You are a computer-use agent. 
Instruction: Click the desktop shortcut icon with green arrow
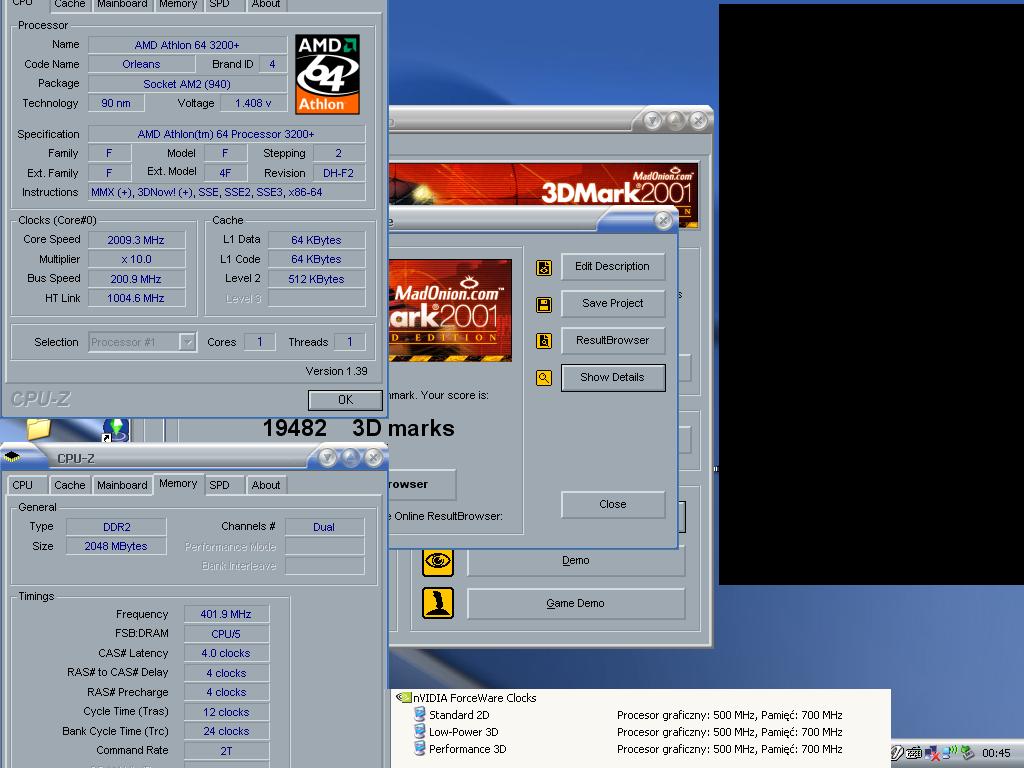[116, 430]
